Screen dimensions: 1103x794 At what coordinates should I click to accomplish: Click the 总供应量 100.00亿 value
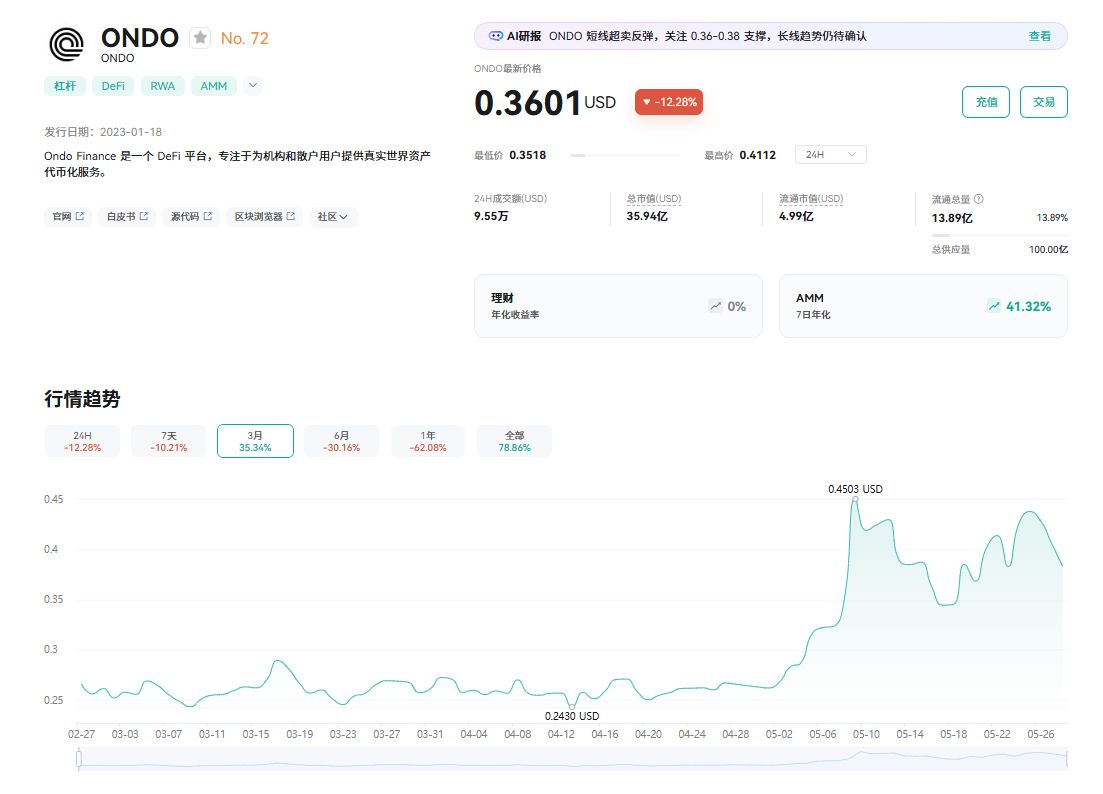1048,249
